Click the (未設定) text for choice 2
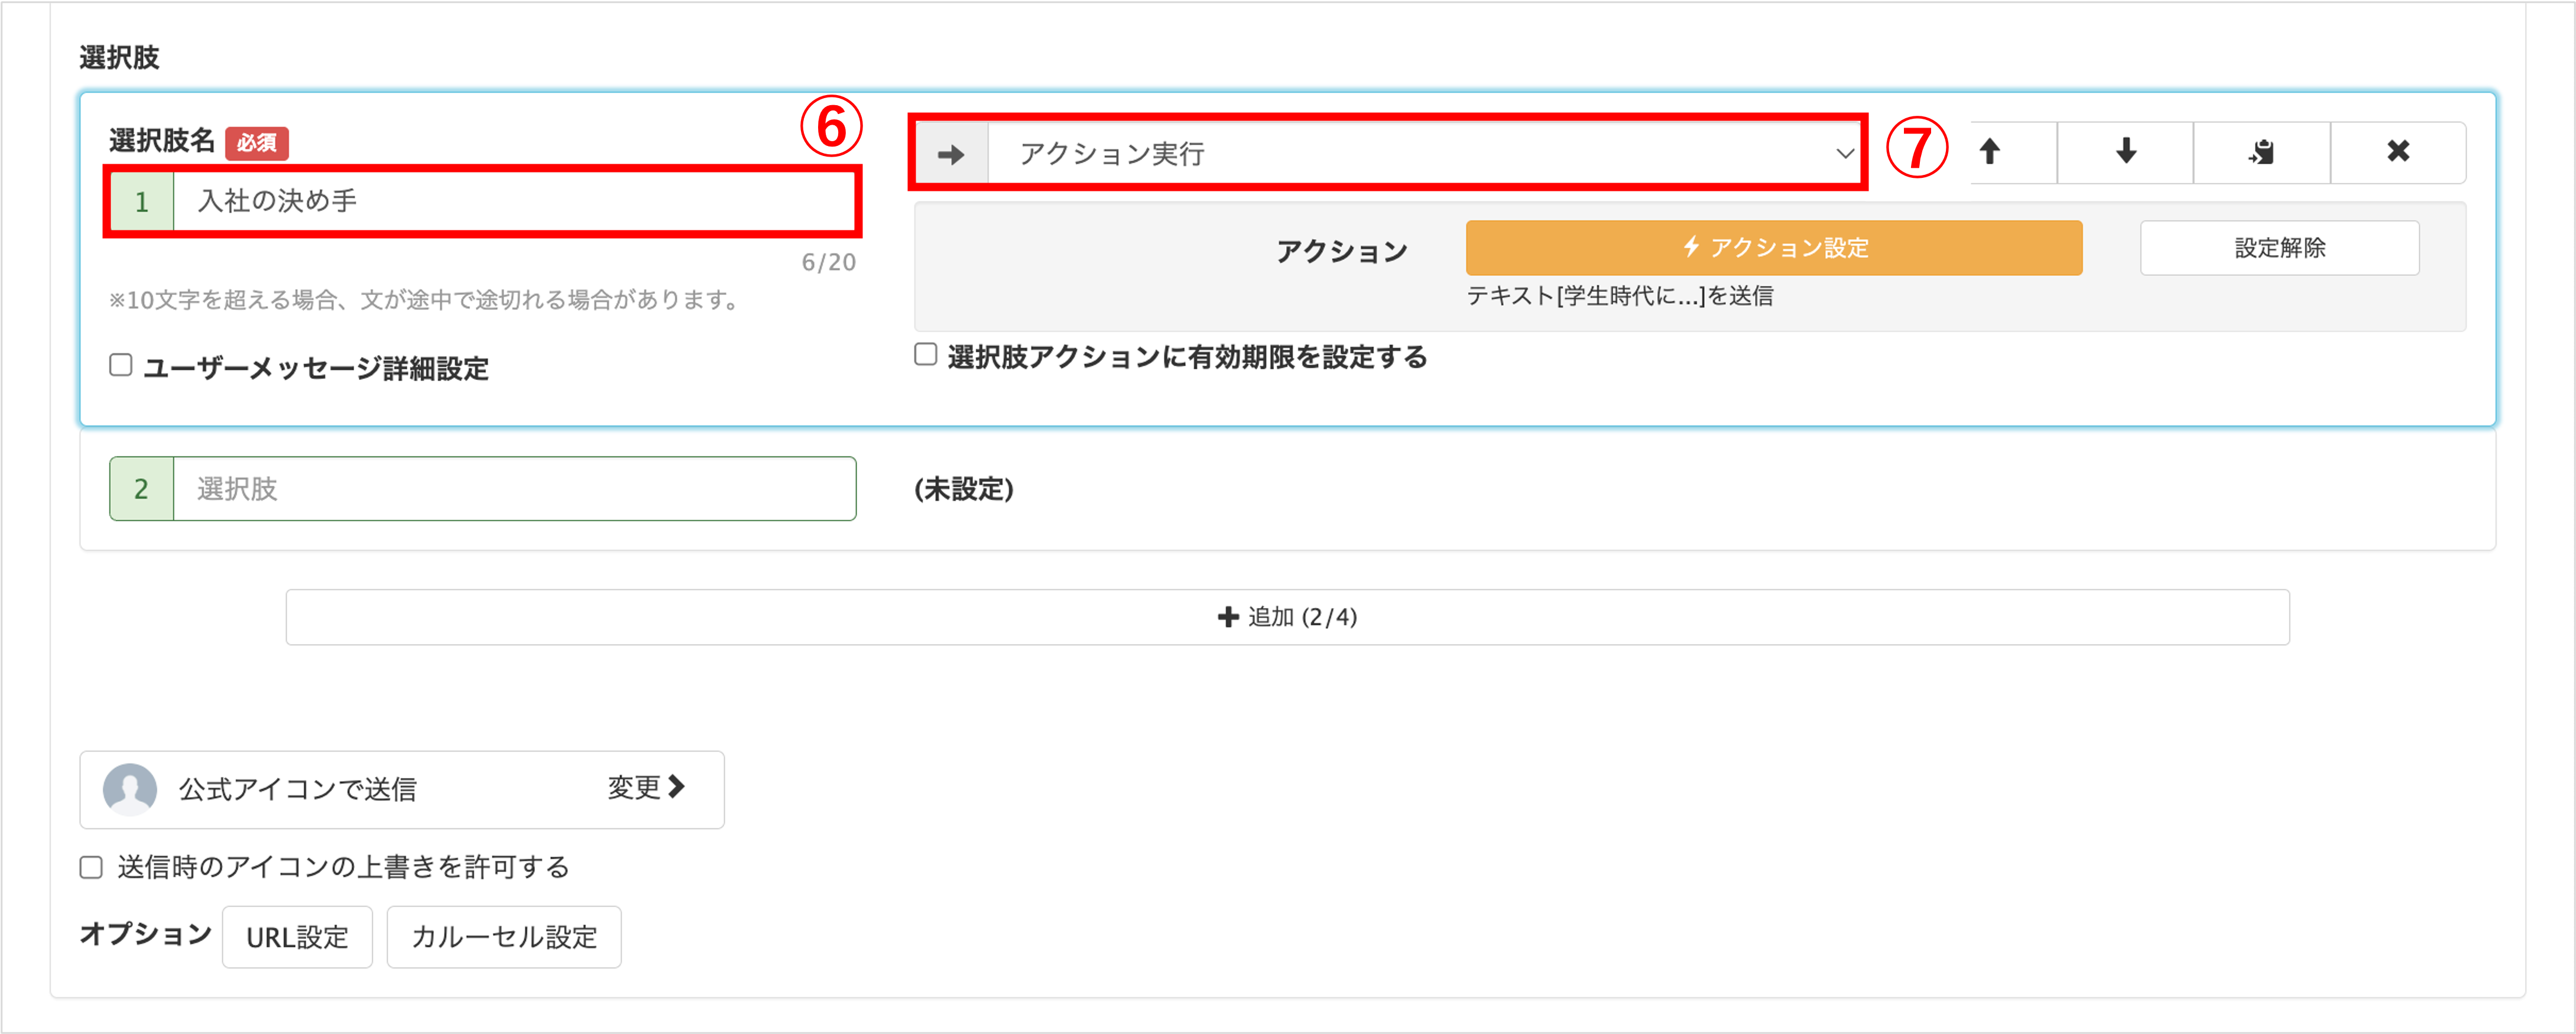 (x=964, y=489)
